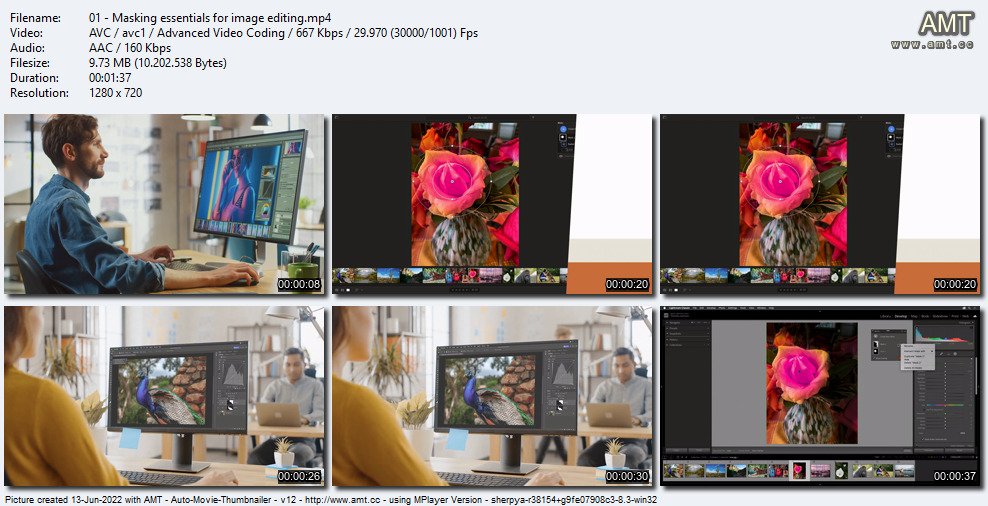The image size is (988, 506).
Task: Click the filesize value '9.73 MB (10.202.538 Bytes)'
Action: [158, 63]
